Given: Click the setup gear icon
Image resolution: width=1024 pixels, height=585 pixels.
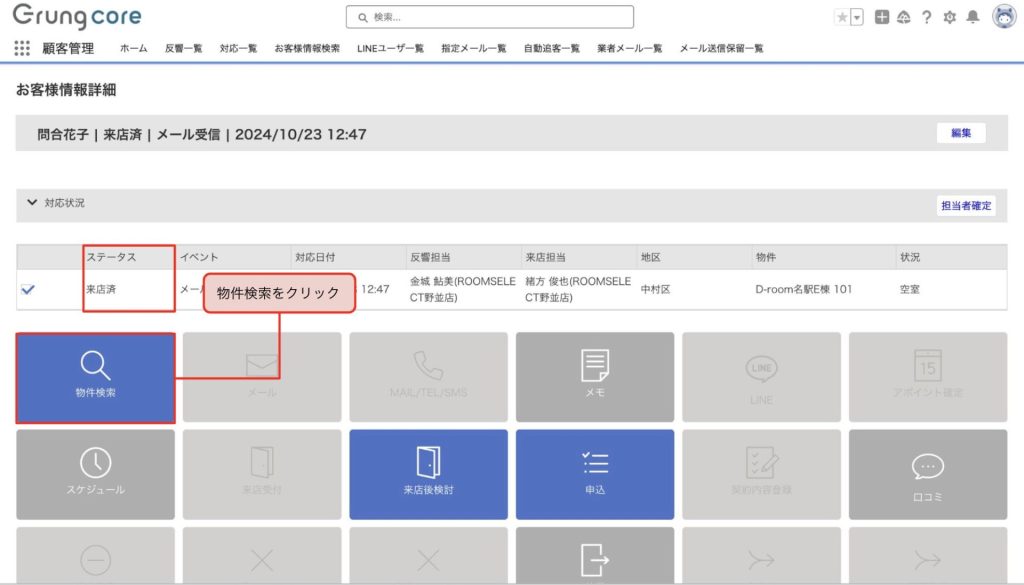Looking at the screenshot, I should [x=950, y=17].
